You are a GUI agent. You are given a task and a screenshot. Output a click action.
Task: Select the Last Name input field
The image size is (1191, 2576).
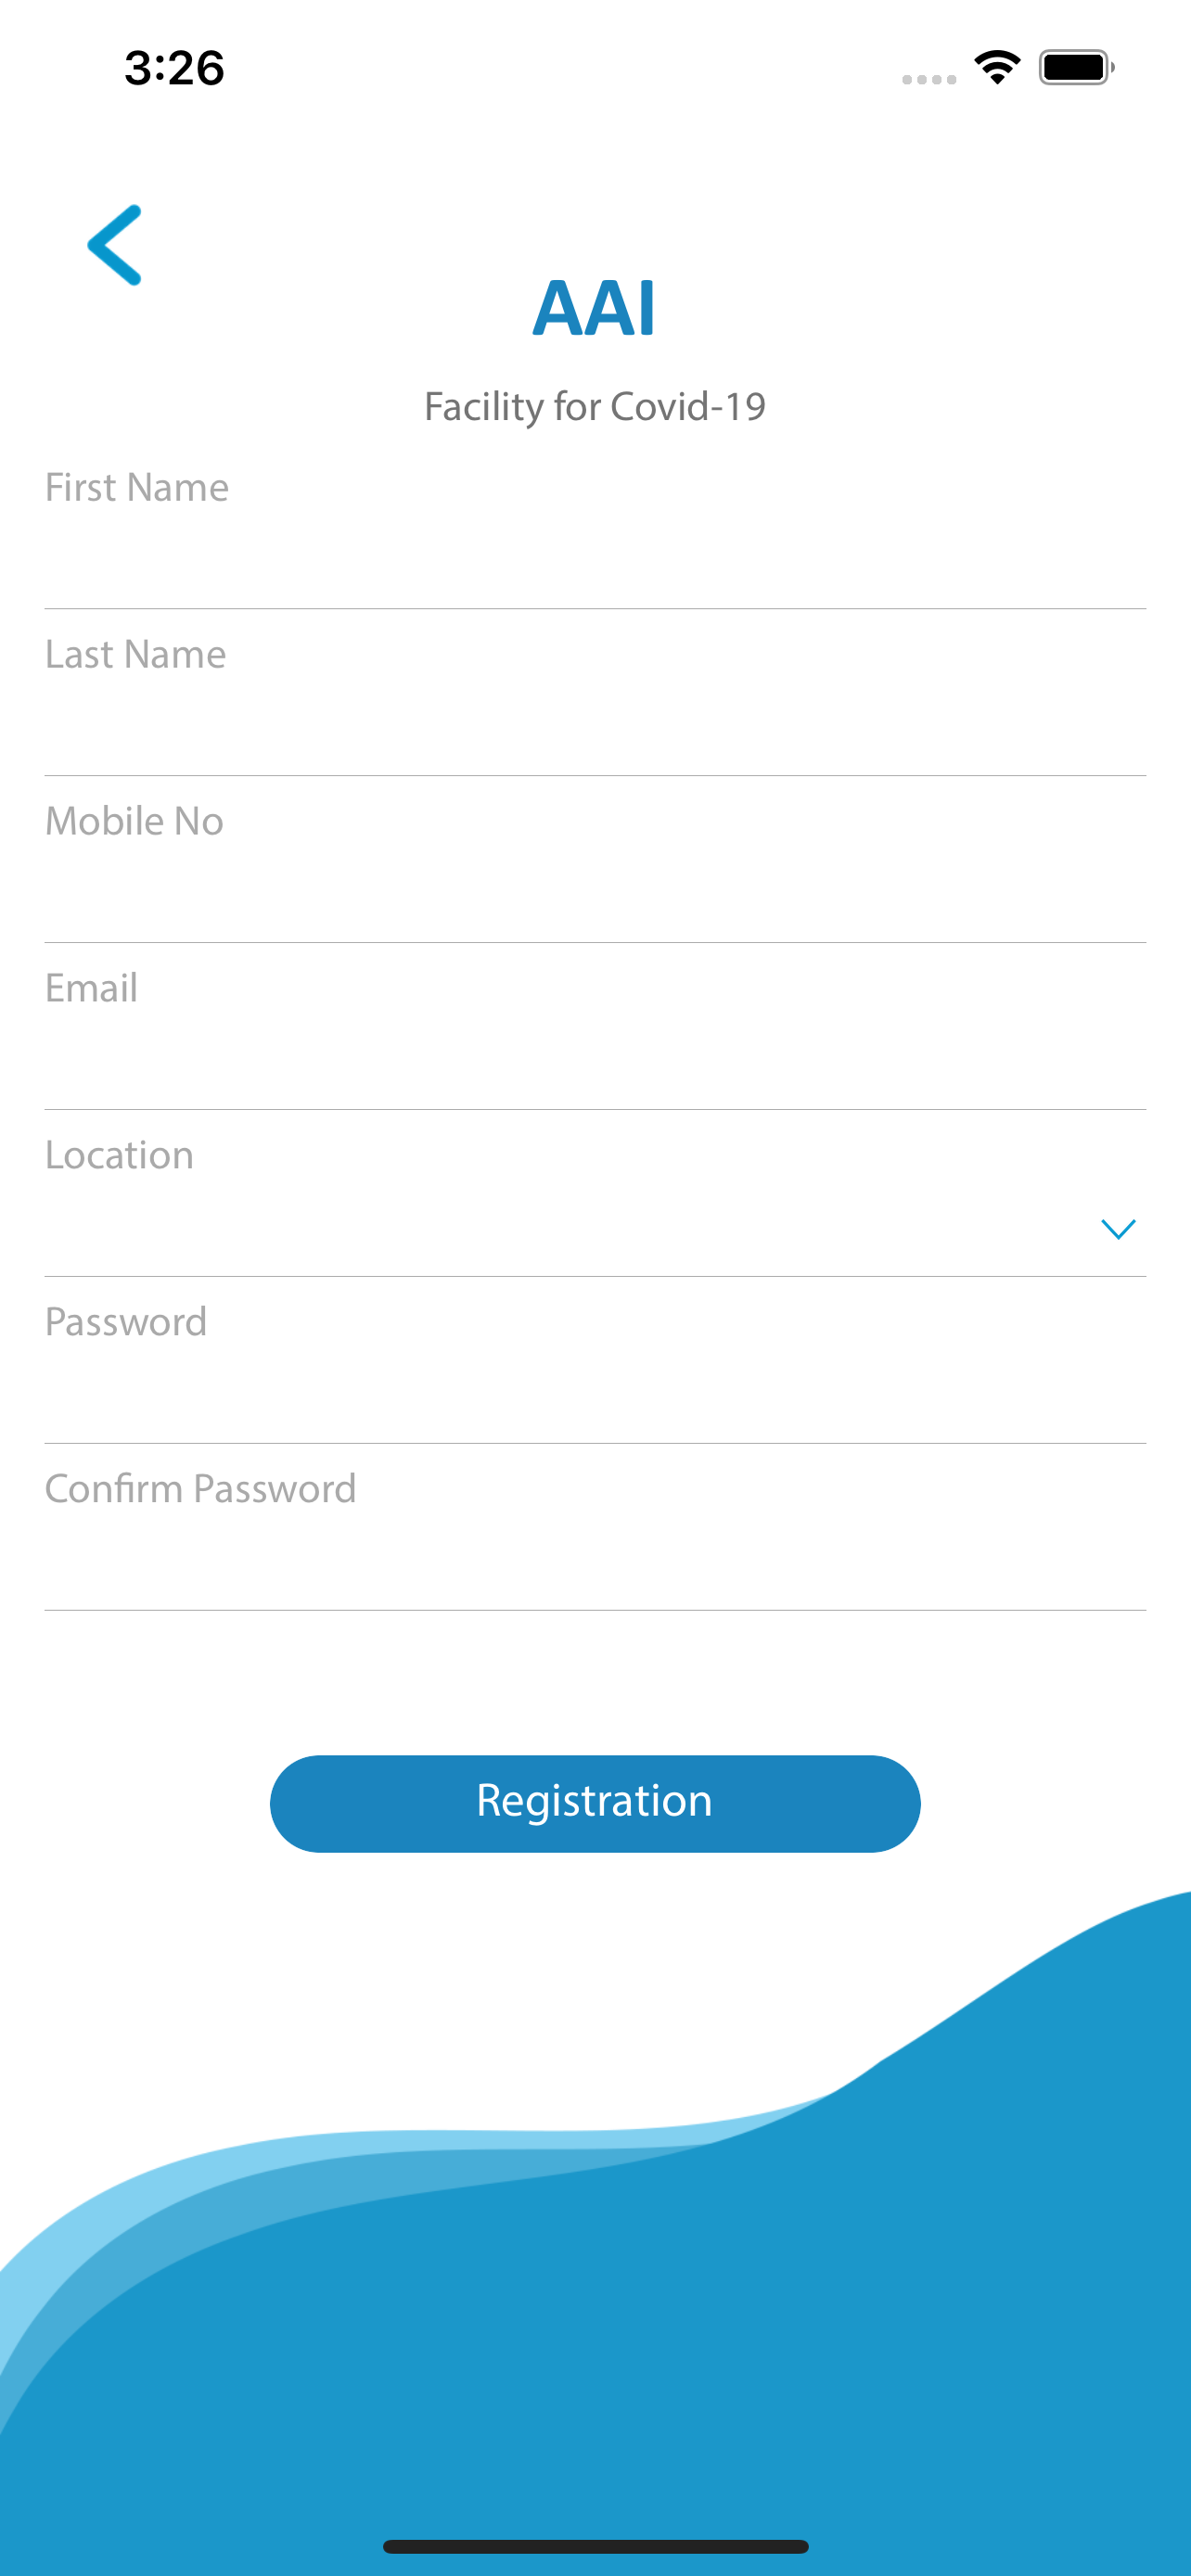point(595,729)
